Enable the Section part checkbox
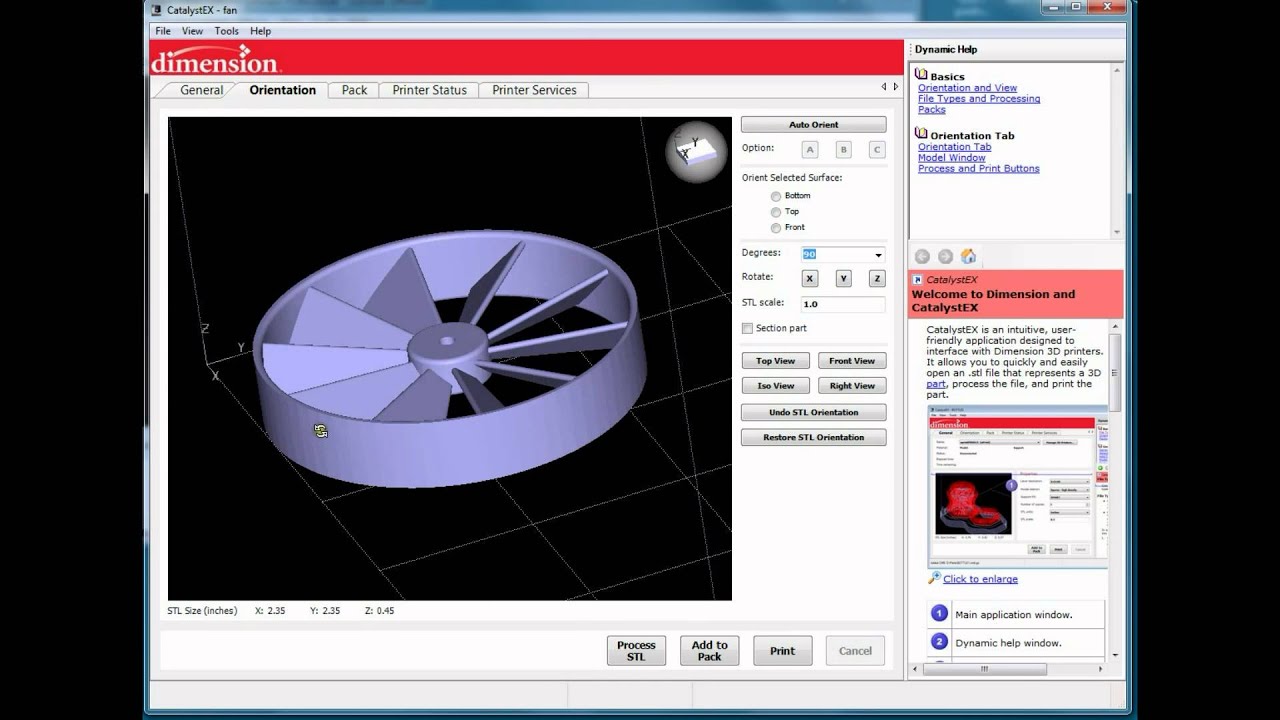 pos(747,328)
